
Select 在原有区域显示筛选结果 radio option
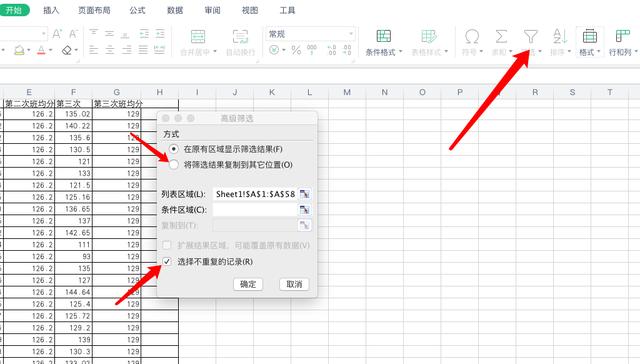(174, 149)
